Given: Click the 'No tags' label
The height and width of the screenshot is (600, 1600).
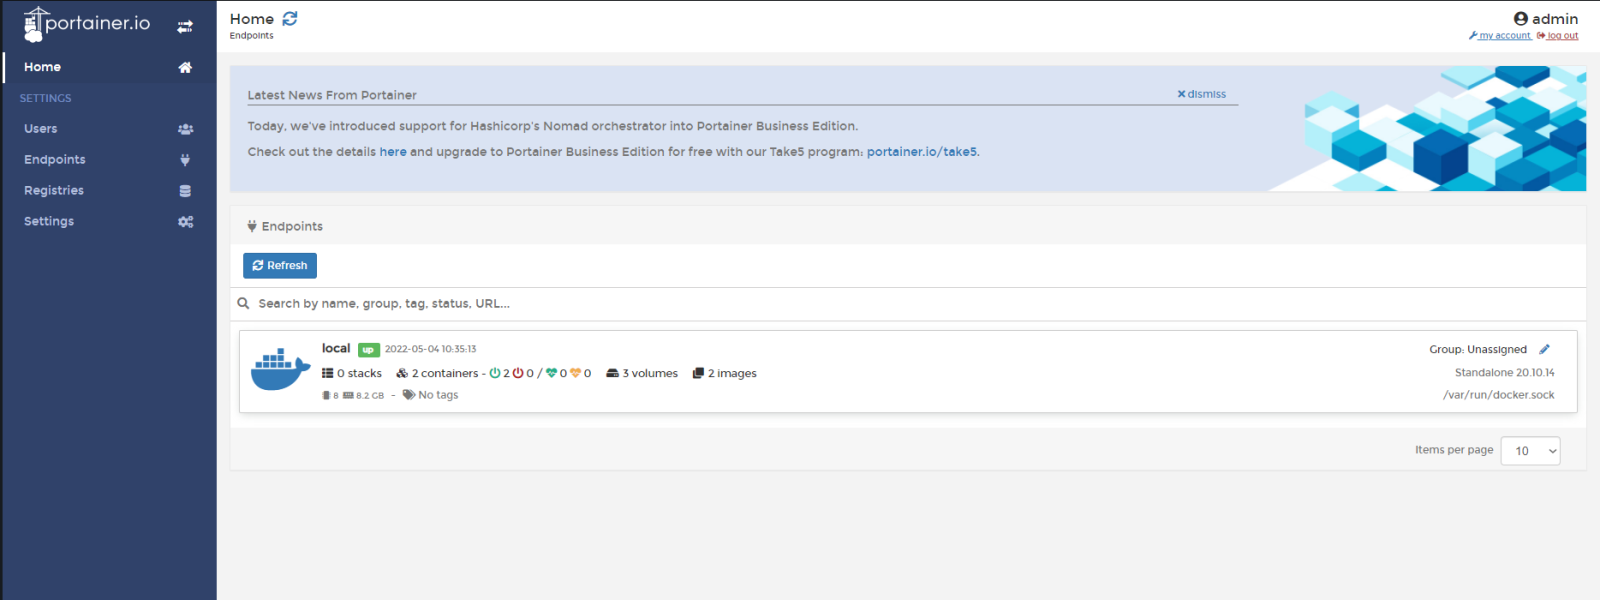Looking at the screenshot, I should [438, 395].
